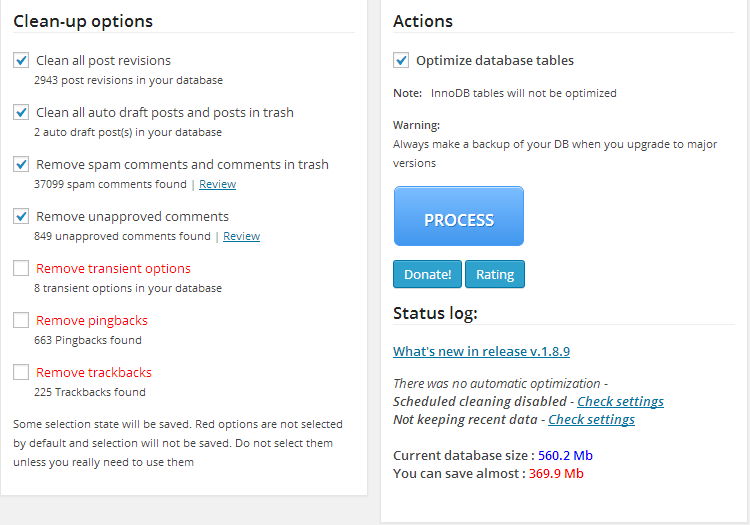The image size is (750, 525).
Task: Uncheck the 'Remove unapproved comments' checkbox
Action: point(21,216)
